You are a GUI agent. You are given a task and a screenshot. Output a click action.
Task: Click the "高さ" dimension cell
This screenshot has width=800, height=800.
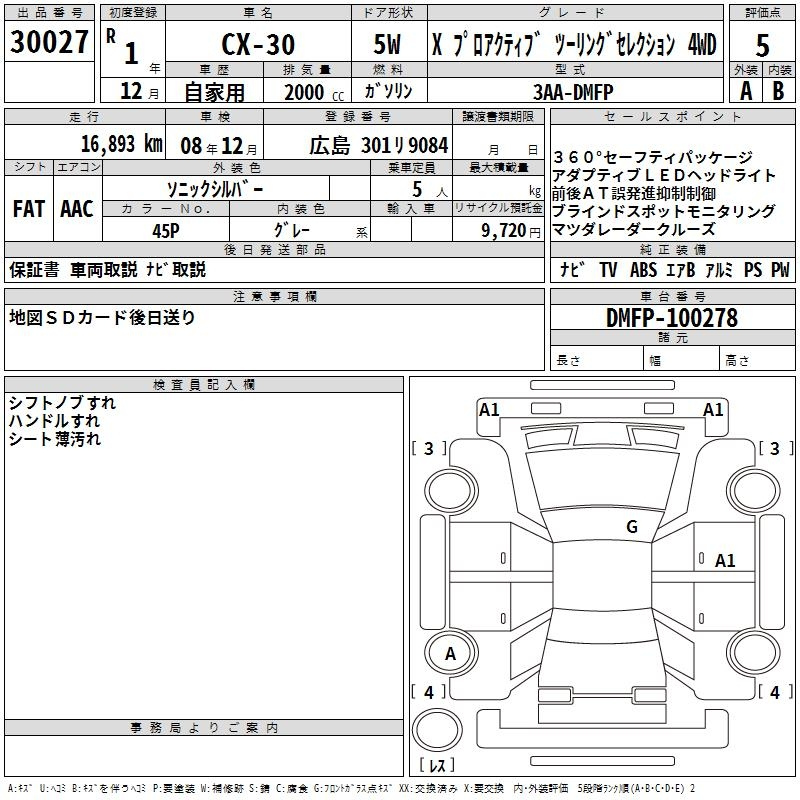[757, 360]
